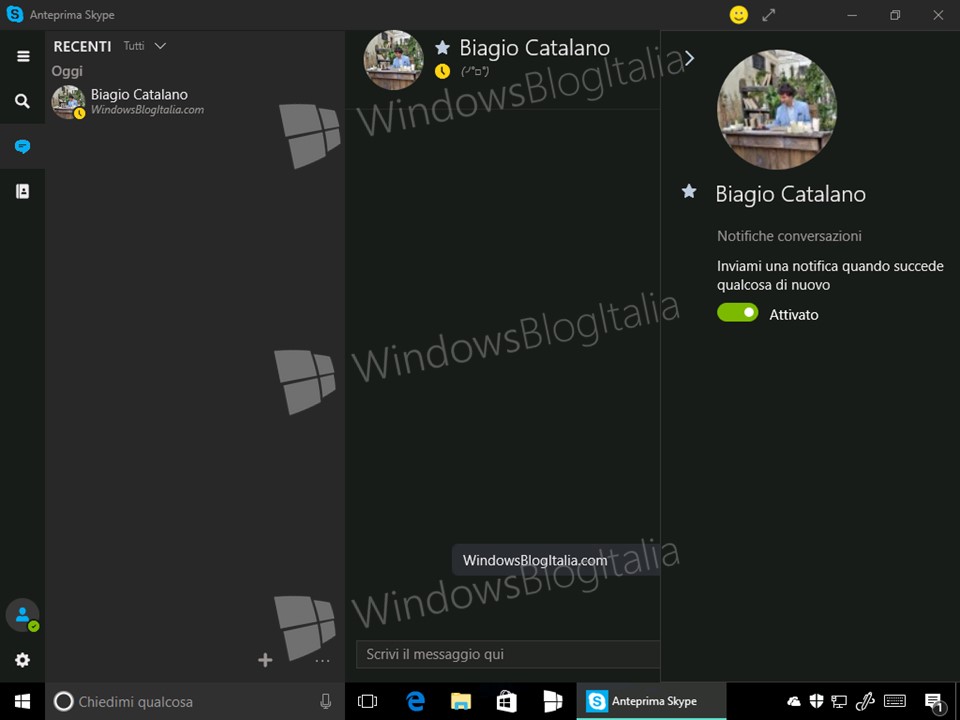Click the pen workspace tray icon
960x720 pixels.
pyautogui.click(x=865, y=702)
